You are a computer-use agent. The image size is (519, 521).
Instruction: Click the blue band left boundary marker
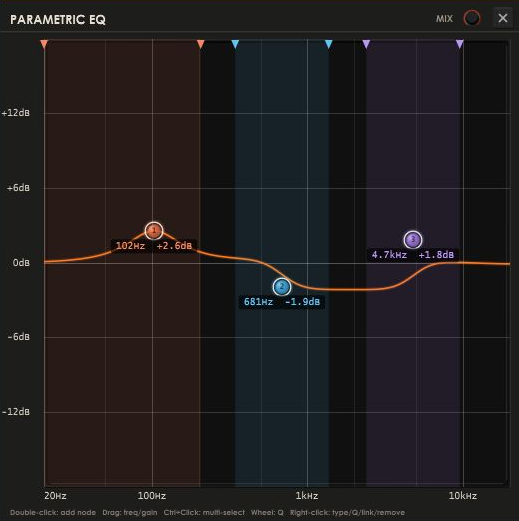[x=235, y=44]
